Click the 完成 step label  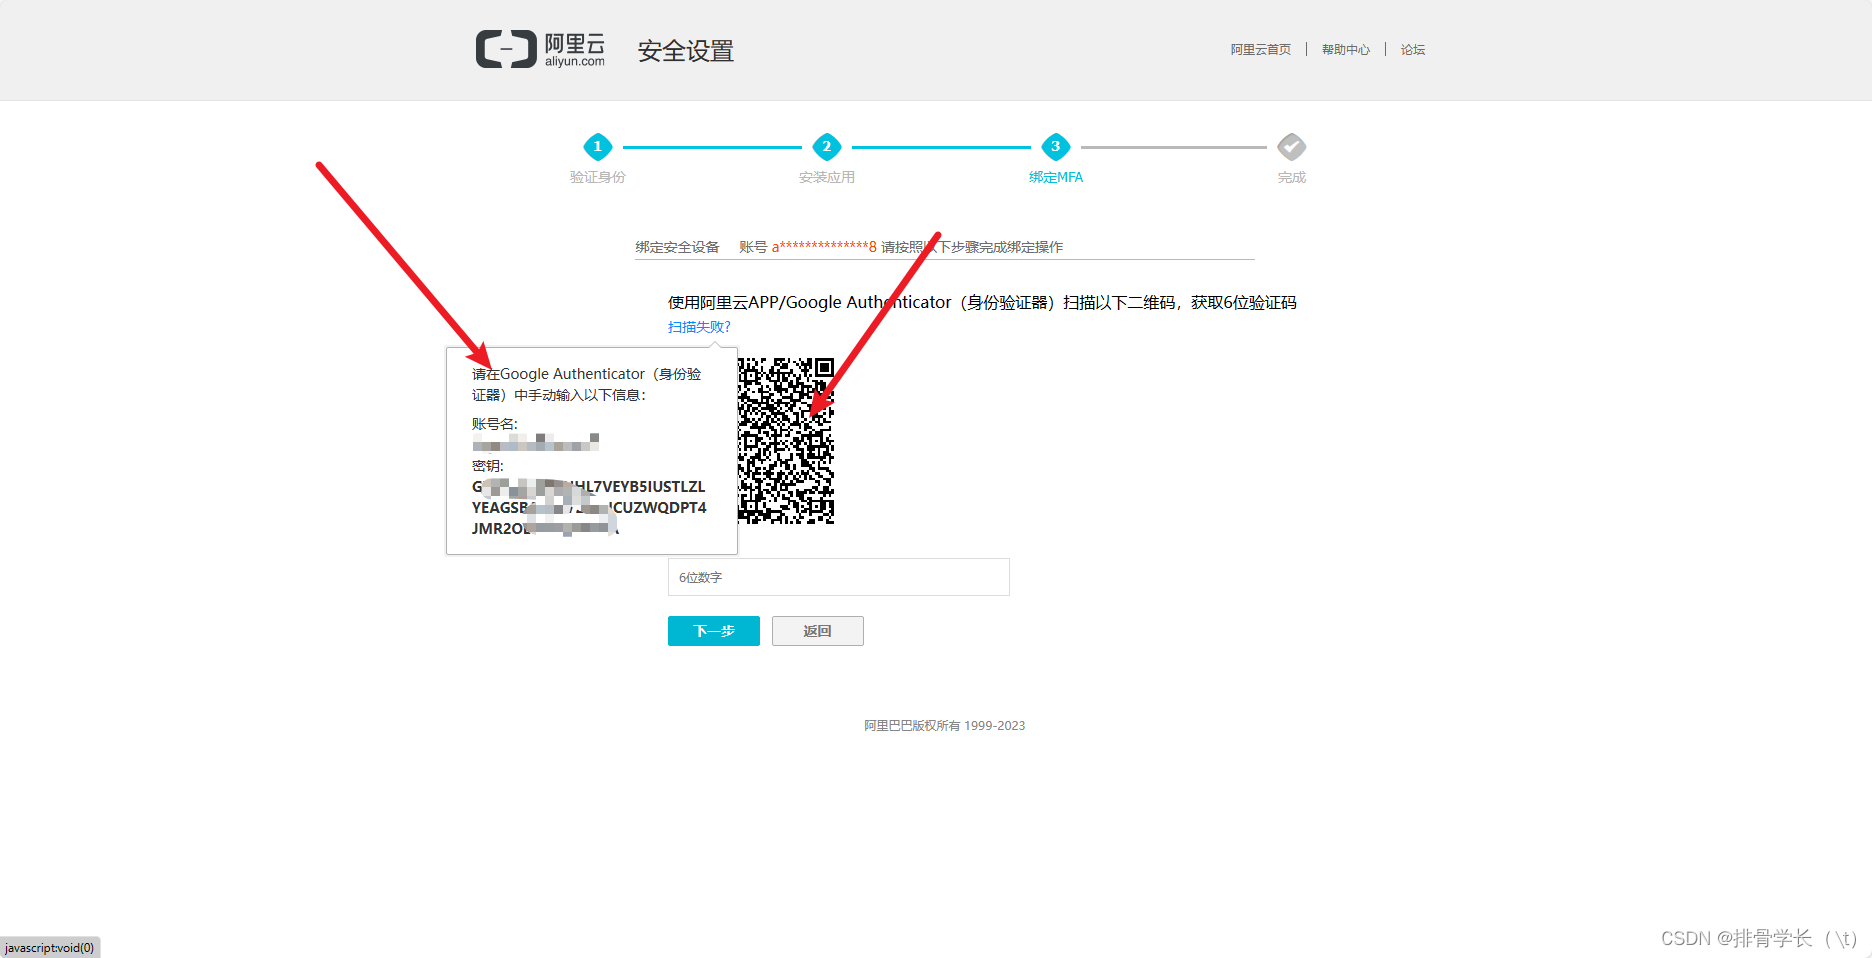tap(1292, 177)
